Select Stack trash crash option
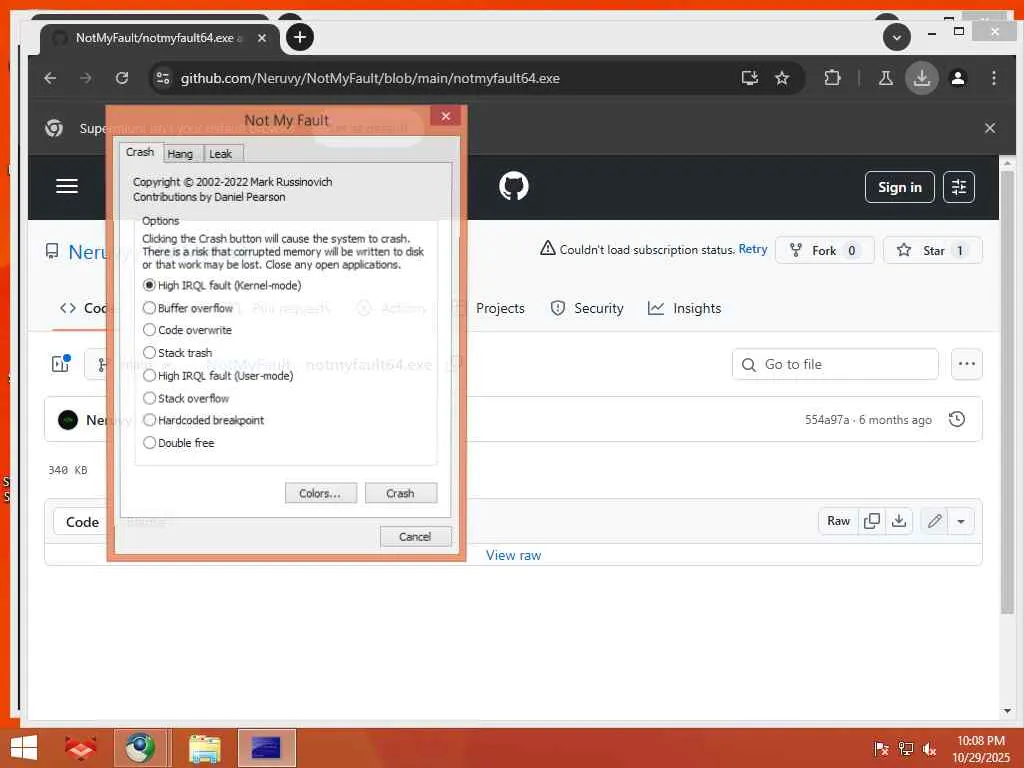The width and height of the screenshot is (1024, 768). tap(177, 353)
